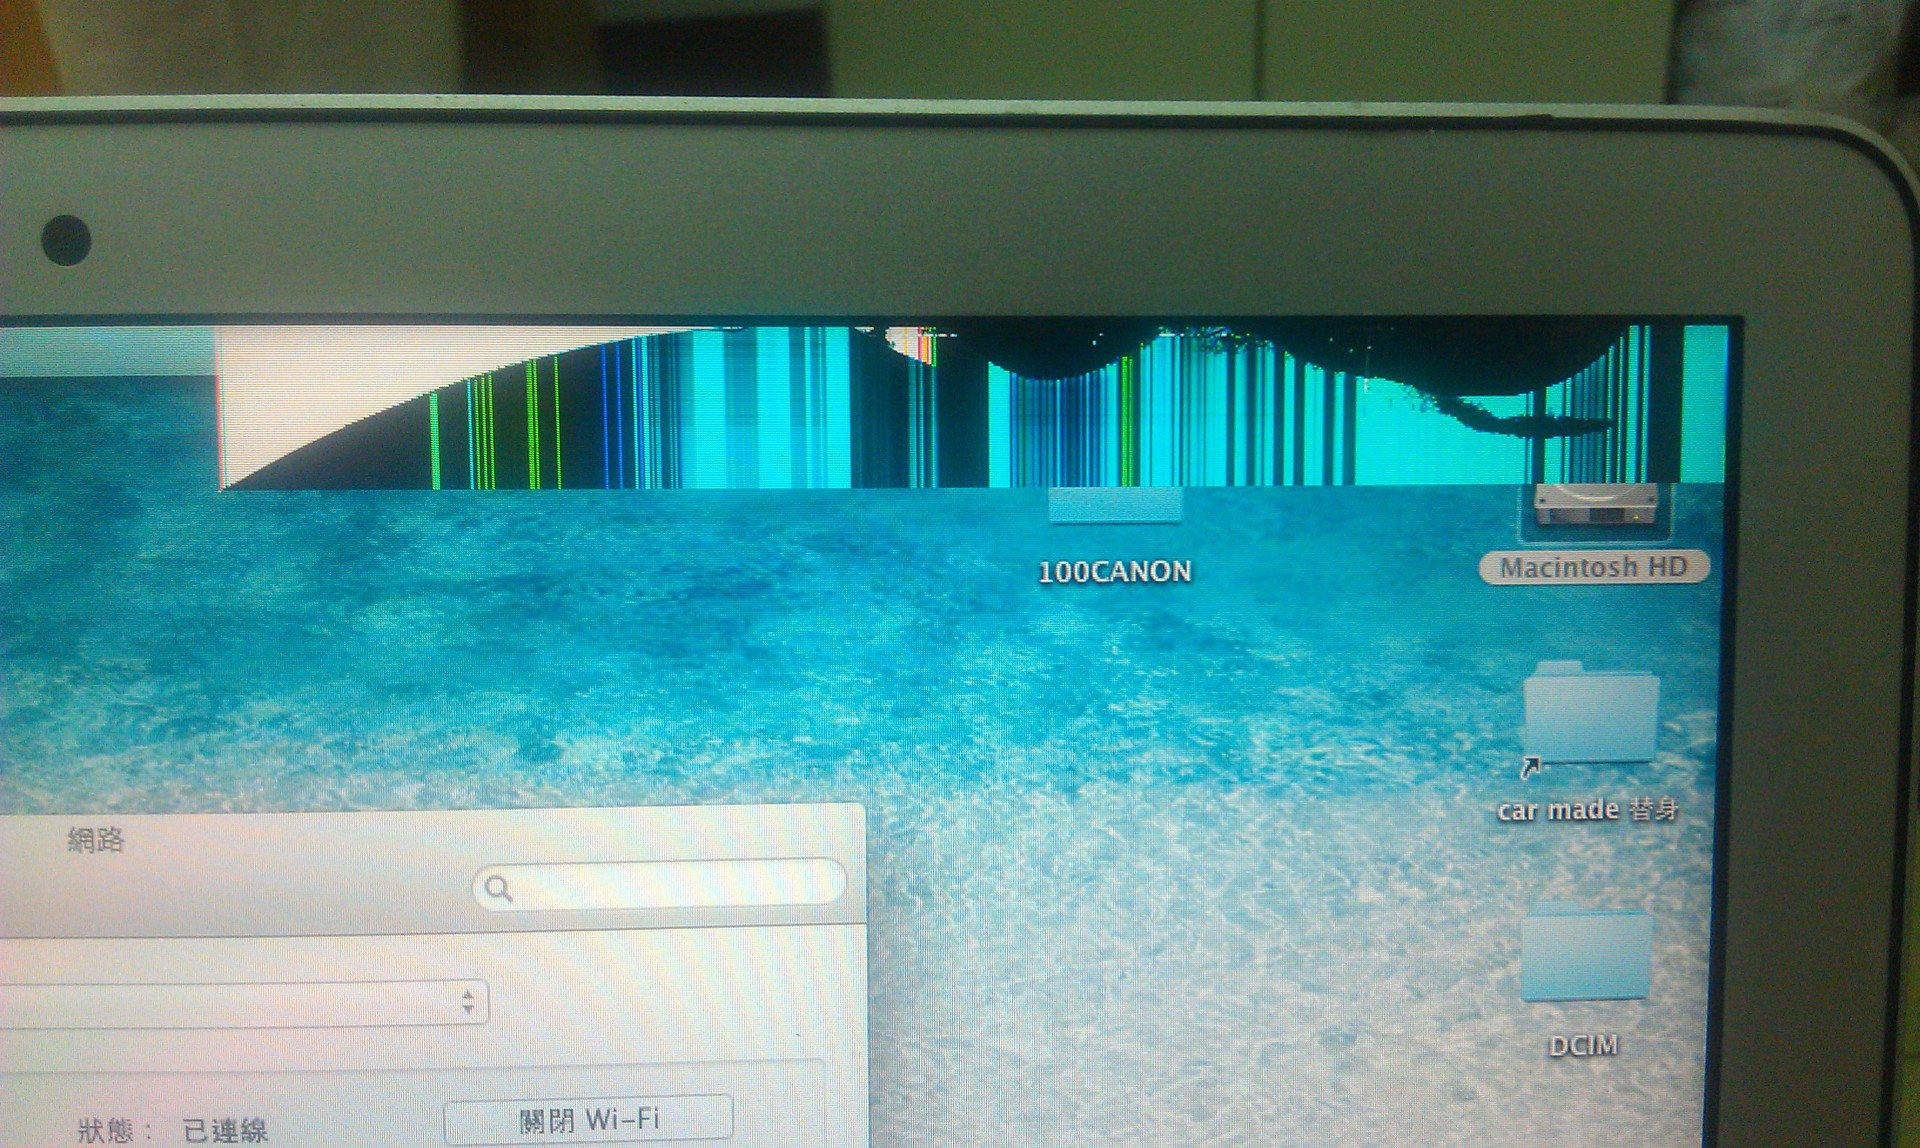
Task: Click the 網路 window title text
Action: click(96, 839)
